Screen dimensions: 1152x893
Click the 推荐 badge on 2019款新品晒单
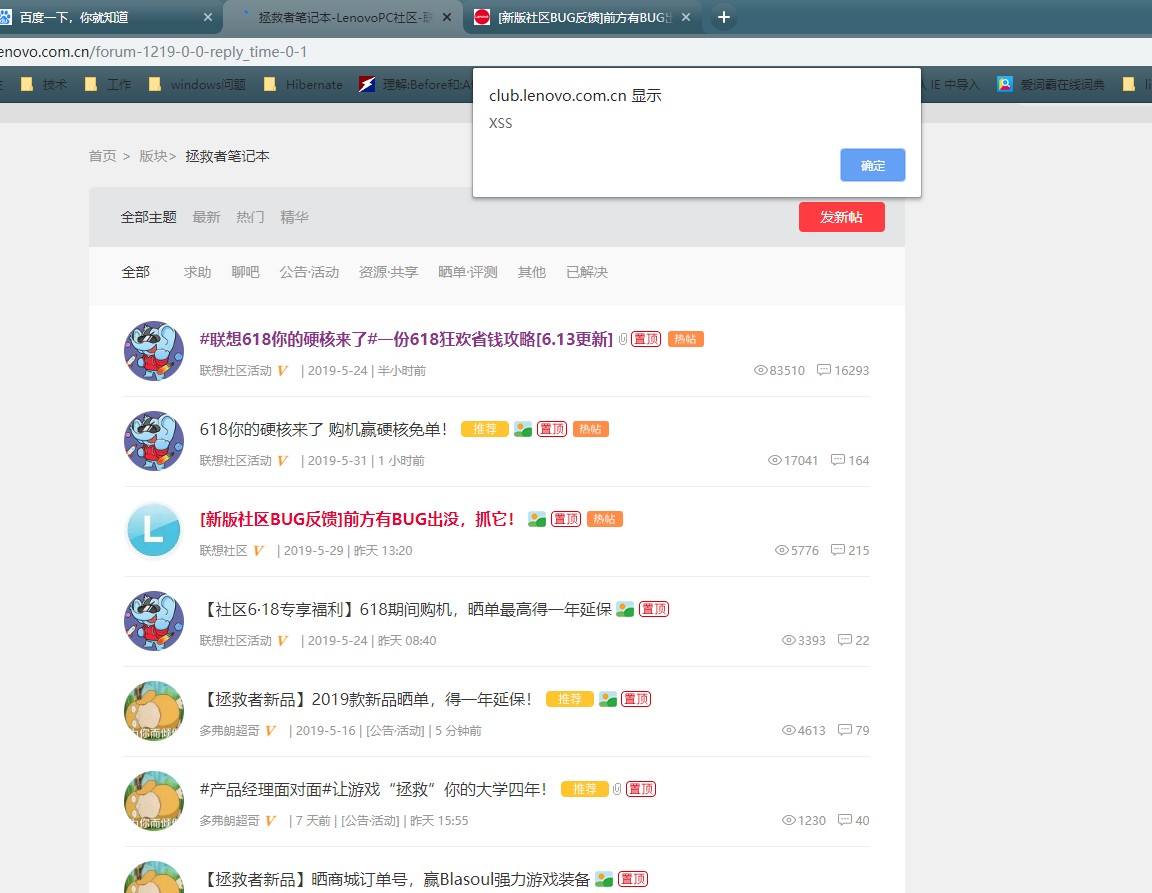(570, 699)
